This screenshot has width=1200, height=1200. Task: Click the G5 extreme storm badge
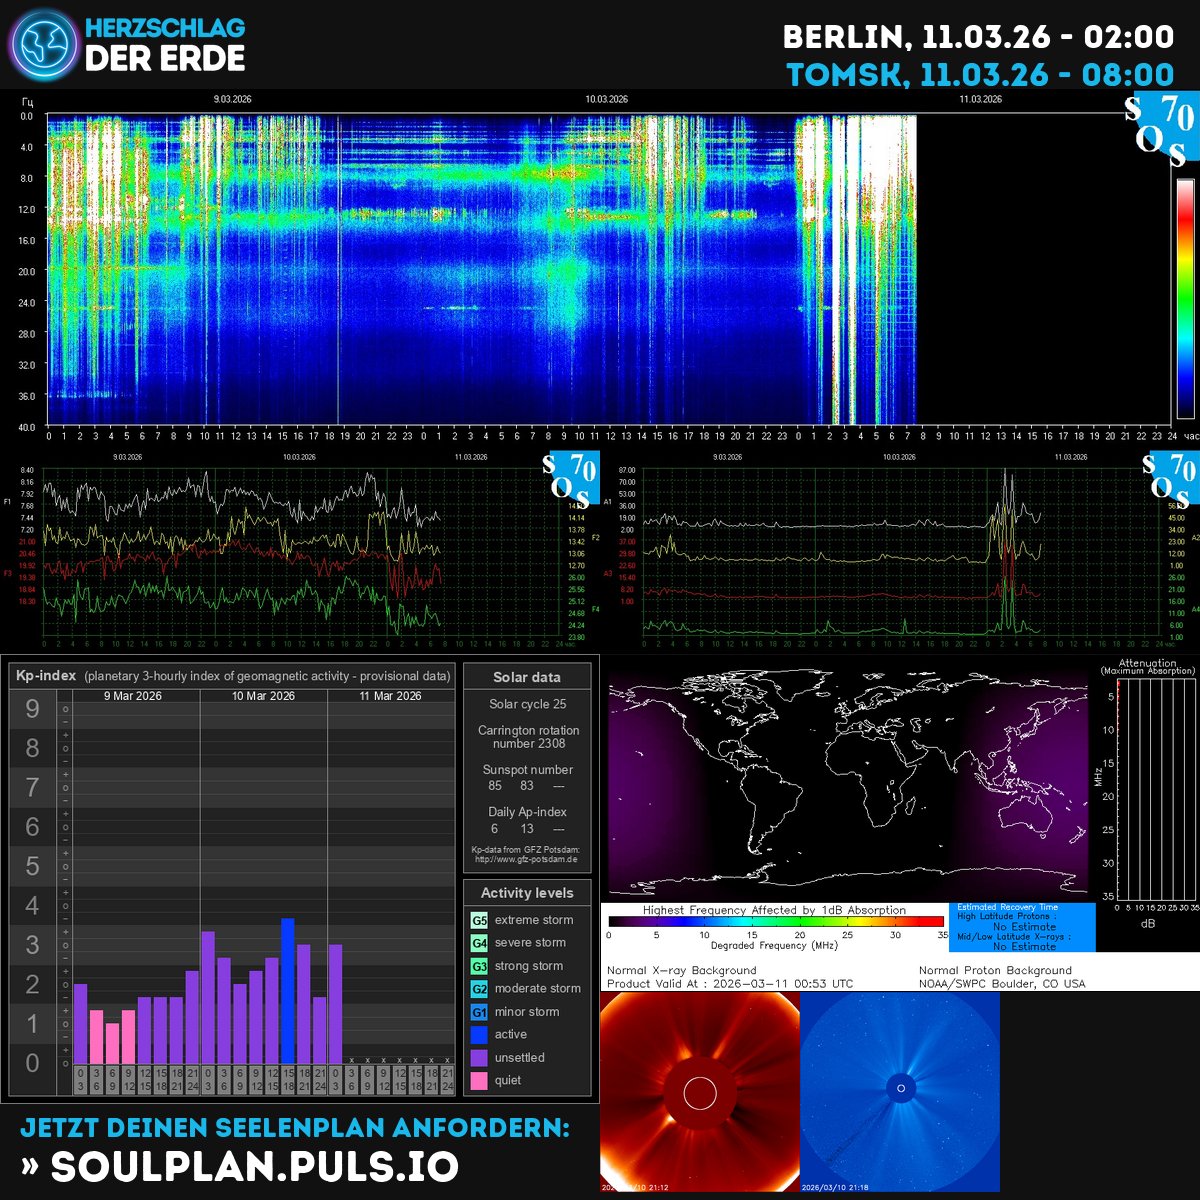[x=480, y=920]
